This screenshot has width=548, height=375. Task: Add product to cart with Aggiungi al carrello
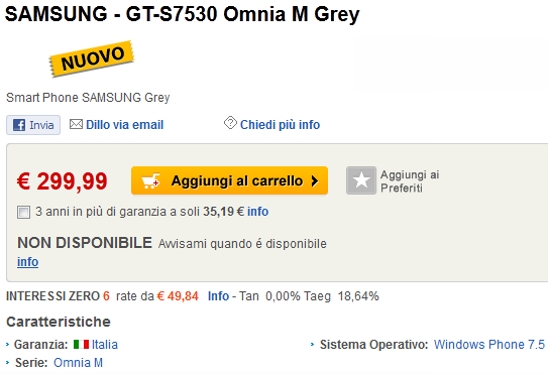(229, 180)
